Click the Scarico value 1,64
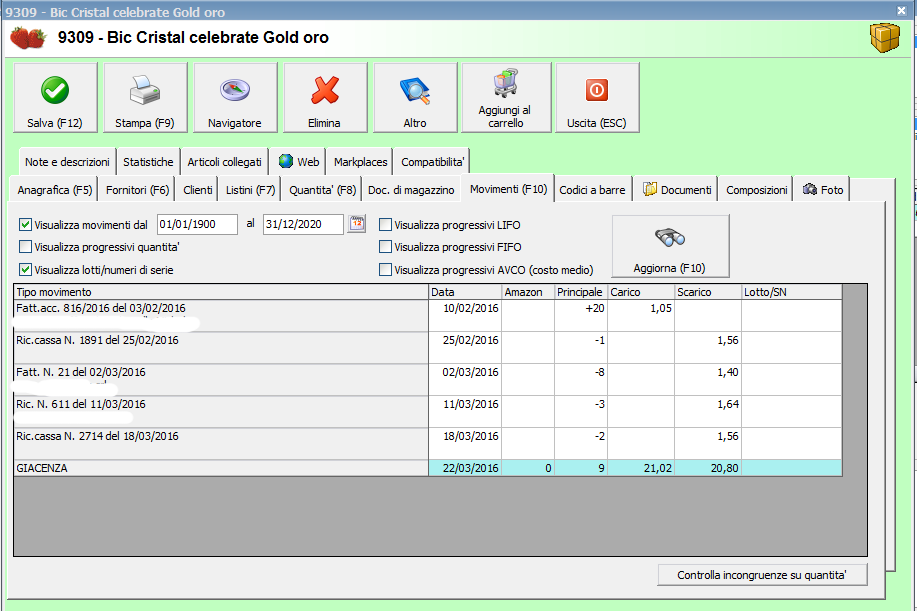 (x=708, y=412)
